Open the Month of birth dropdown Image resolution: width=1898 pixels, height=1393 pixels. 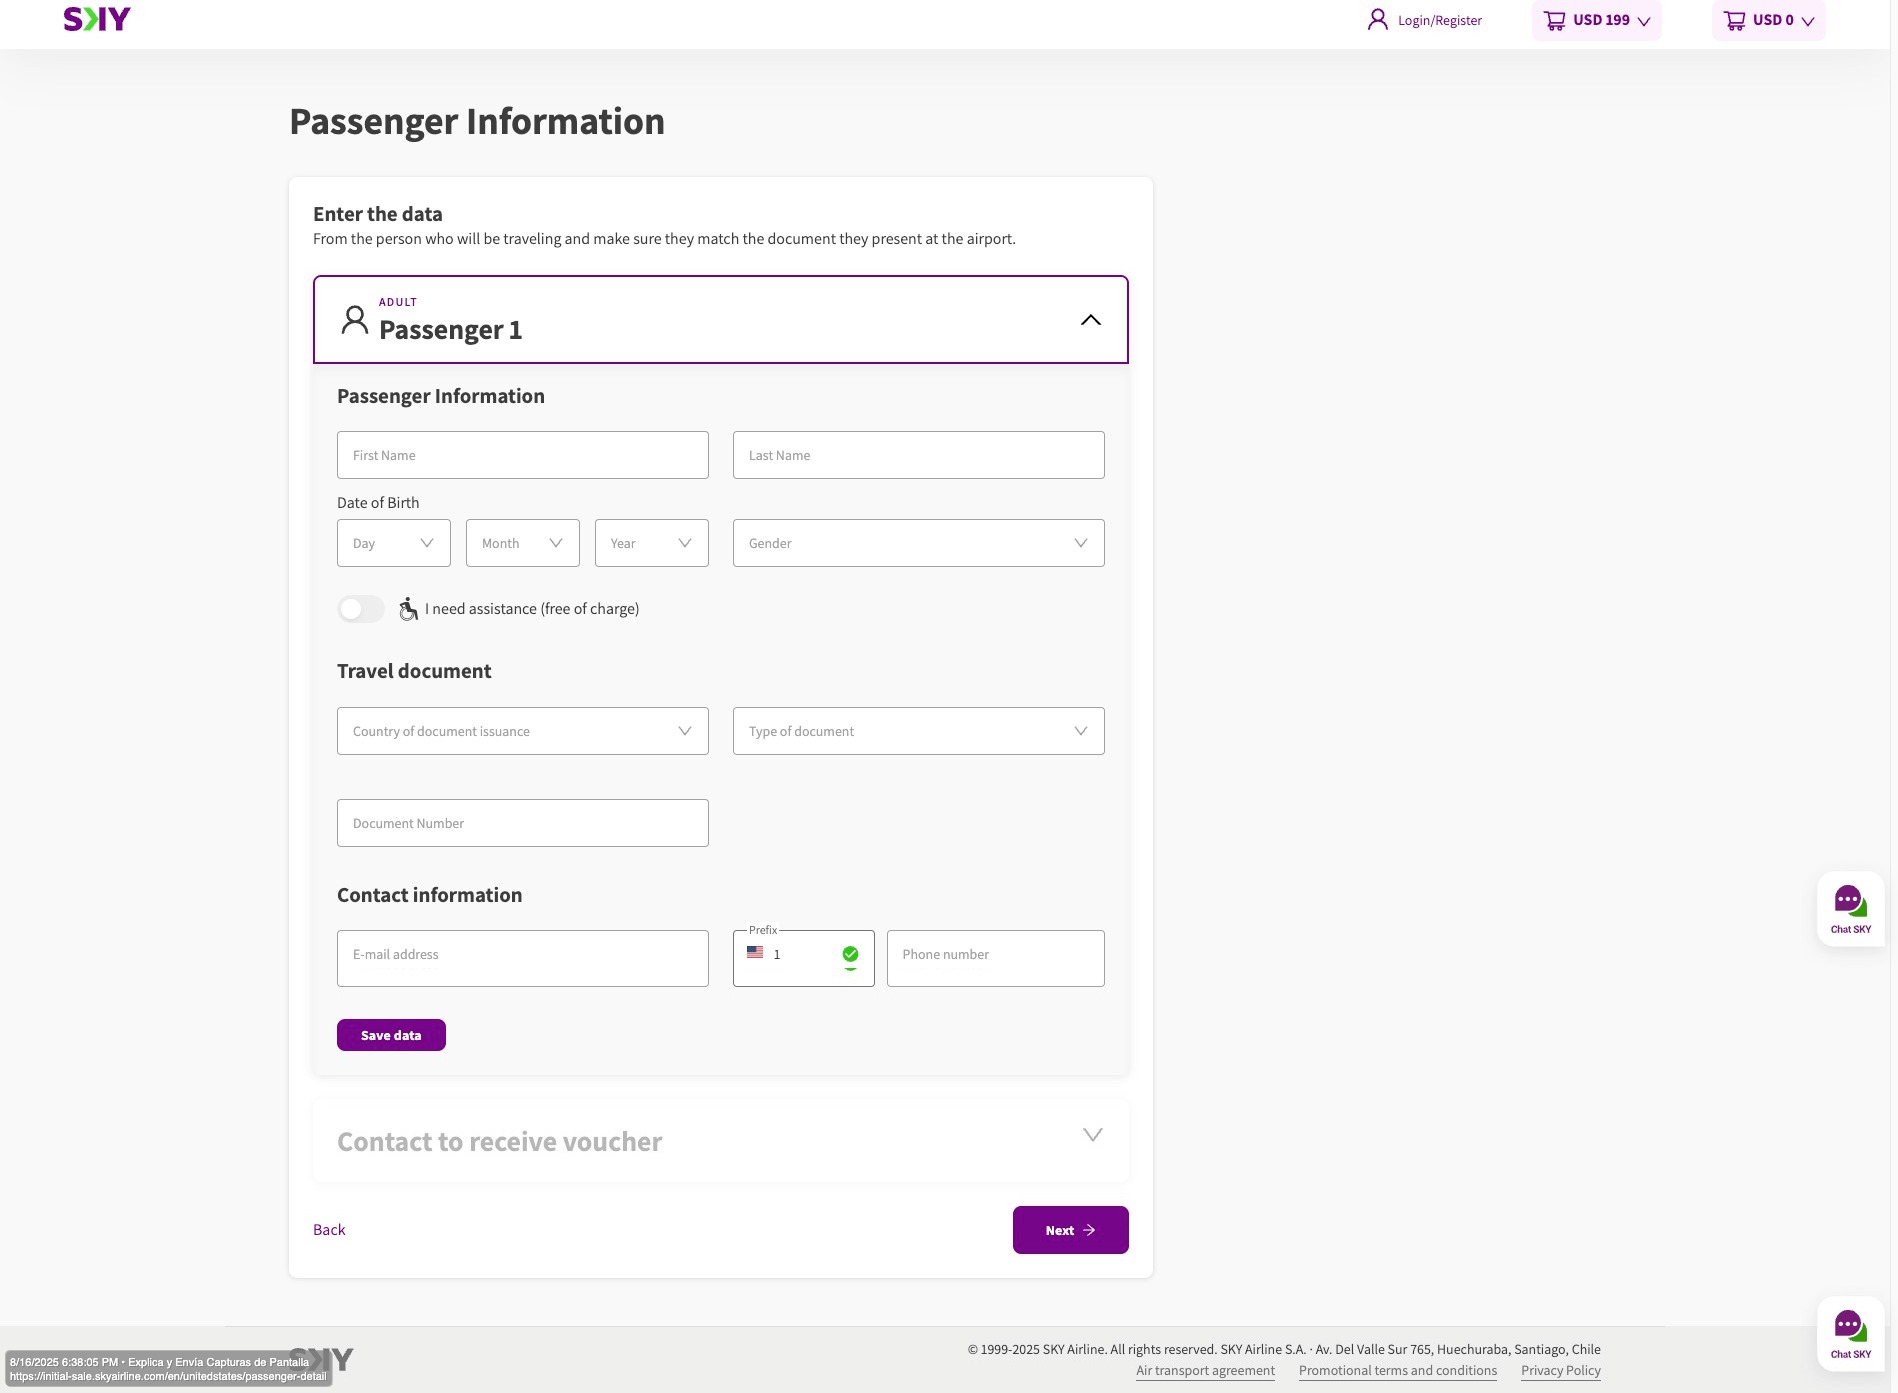[x=523, y=543]
